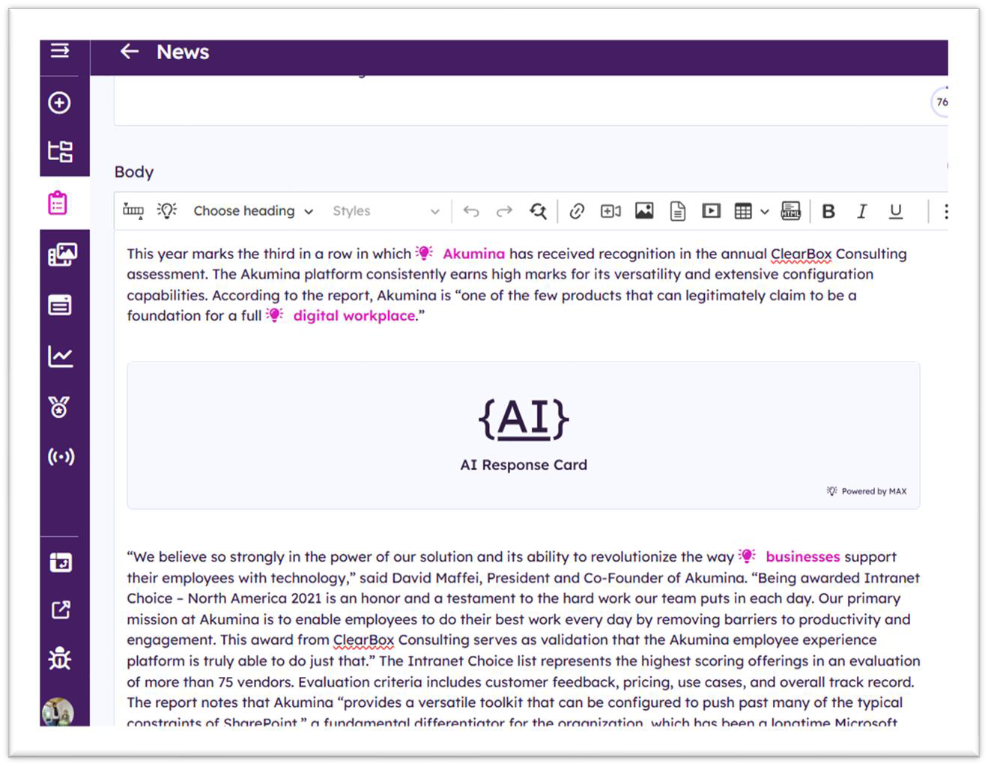Click the News page title
The image size is (988, 766).
(183, 52)
